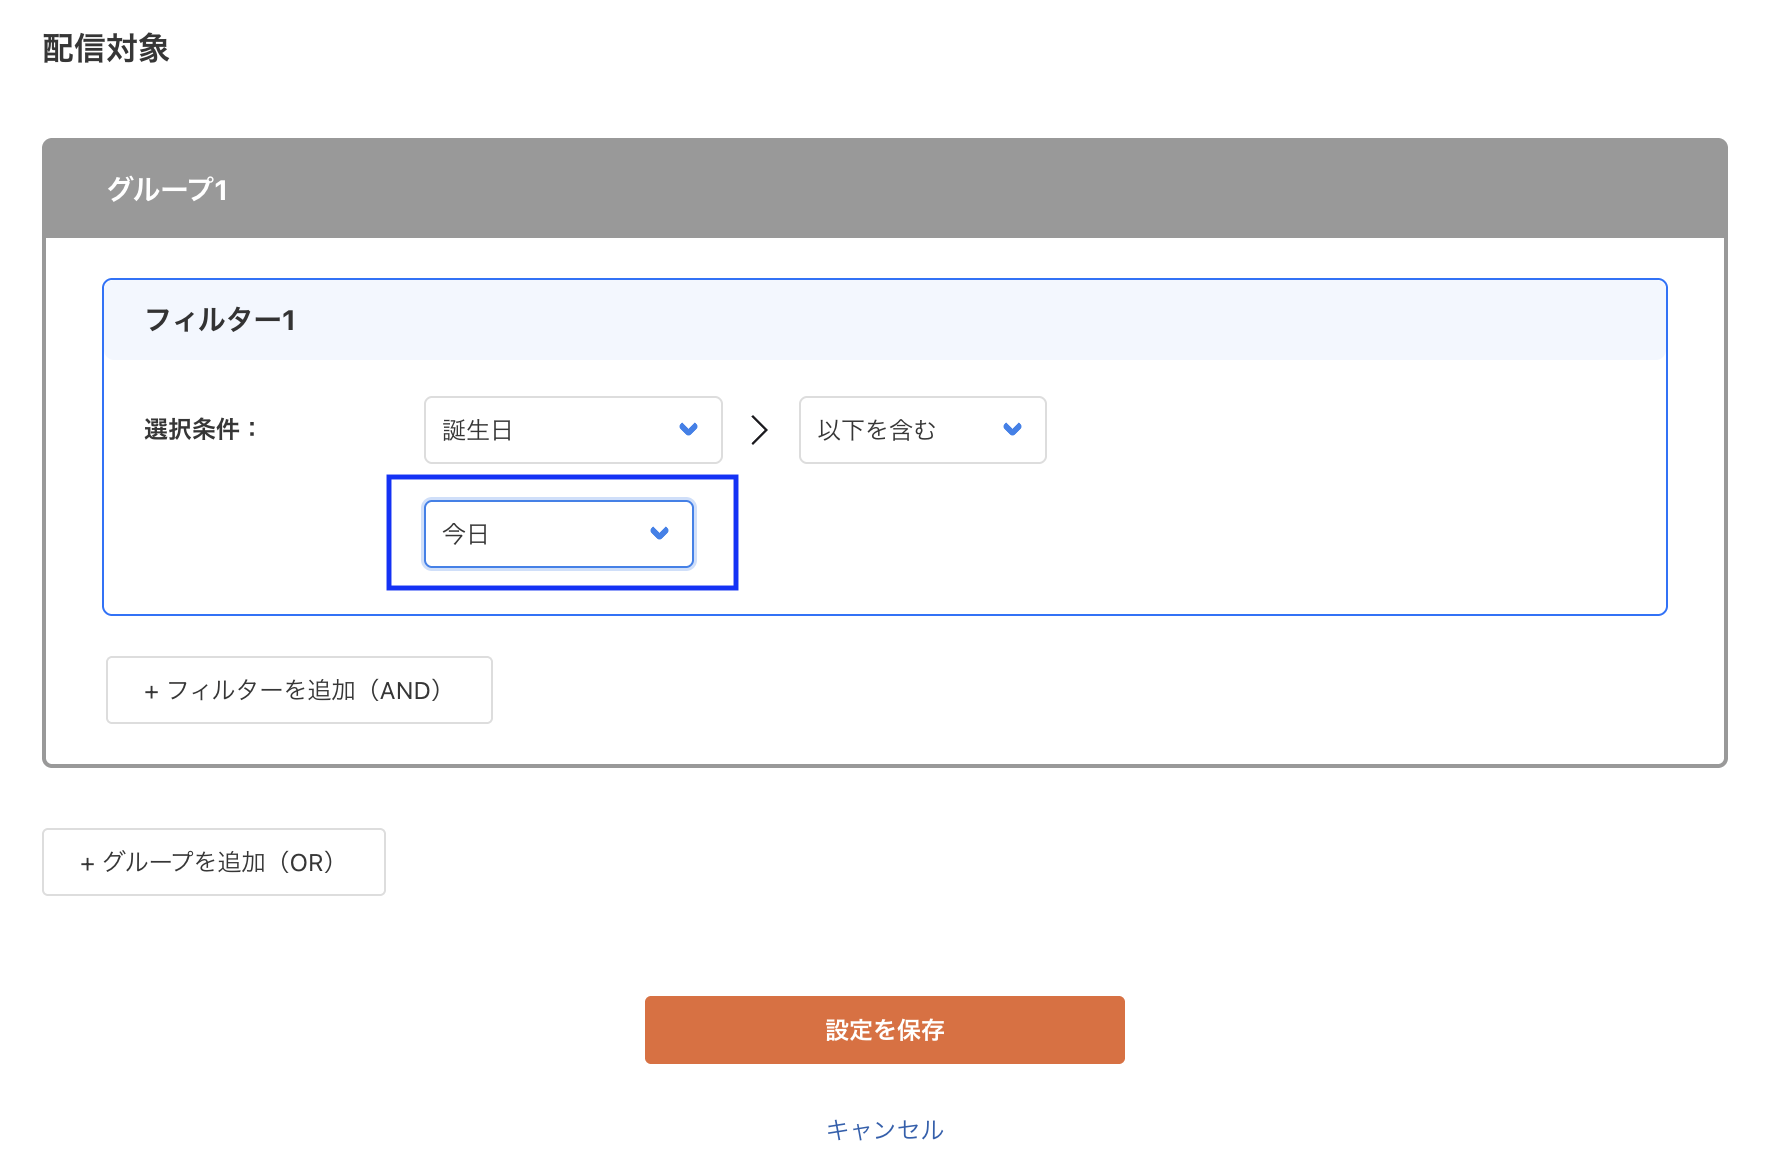This screenshot has width=1766, height=1158.
Task: Open the 誕生日 condition dropdown
Action: pos(572,430)
